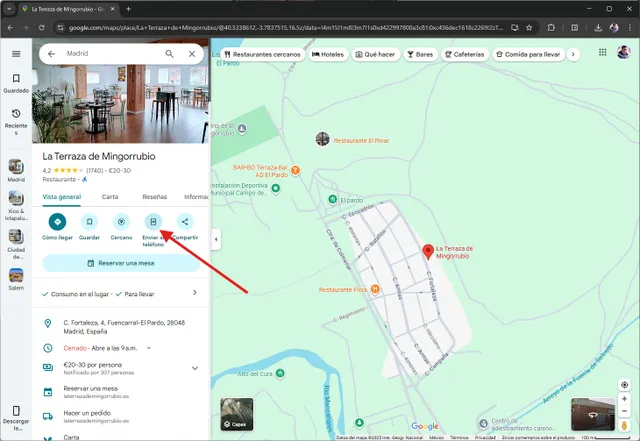Click Enviar a tu teléfono icon
640x441 pixels.
(153, 222)
